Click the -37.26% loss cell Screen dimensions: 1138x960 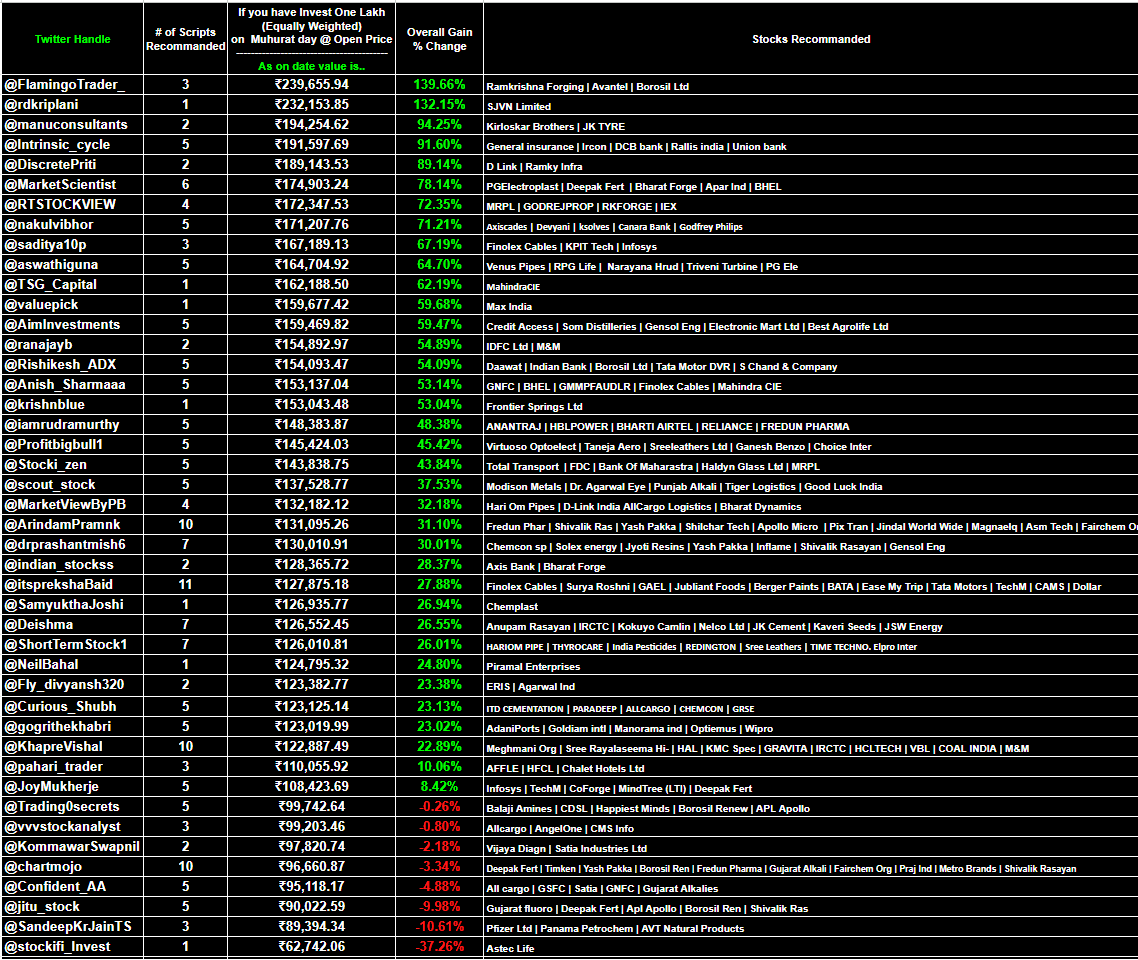coord(439,946)
